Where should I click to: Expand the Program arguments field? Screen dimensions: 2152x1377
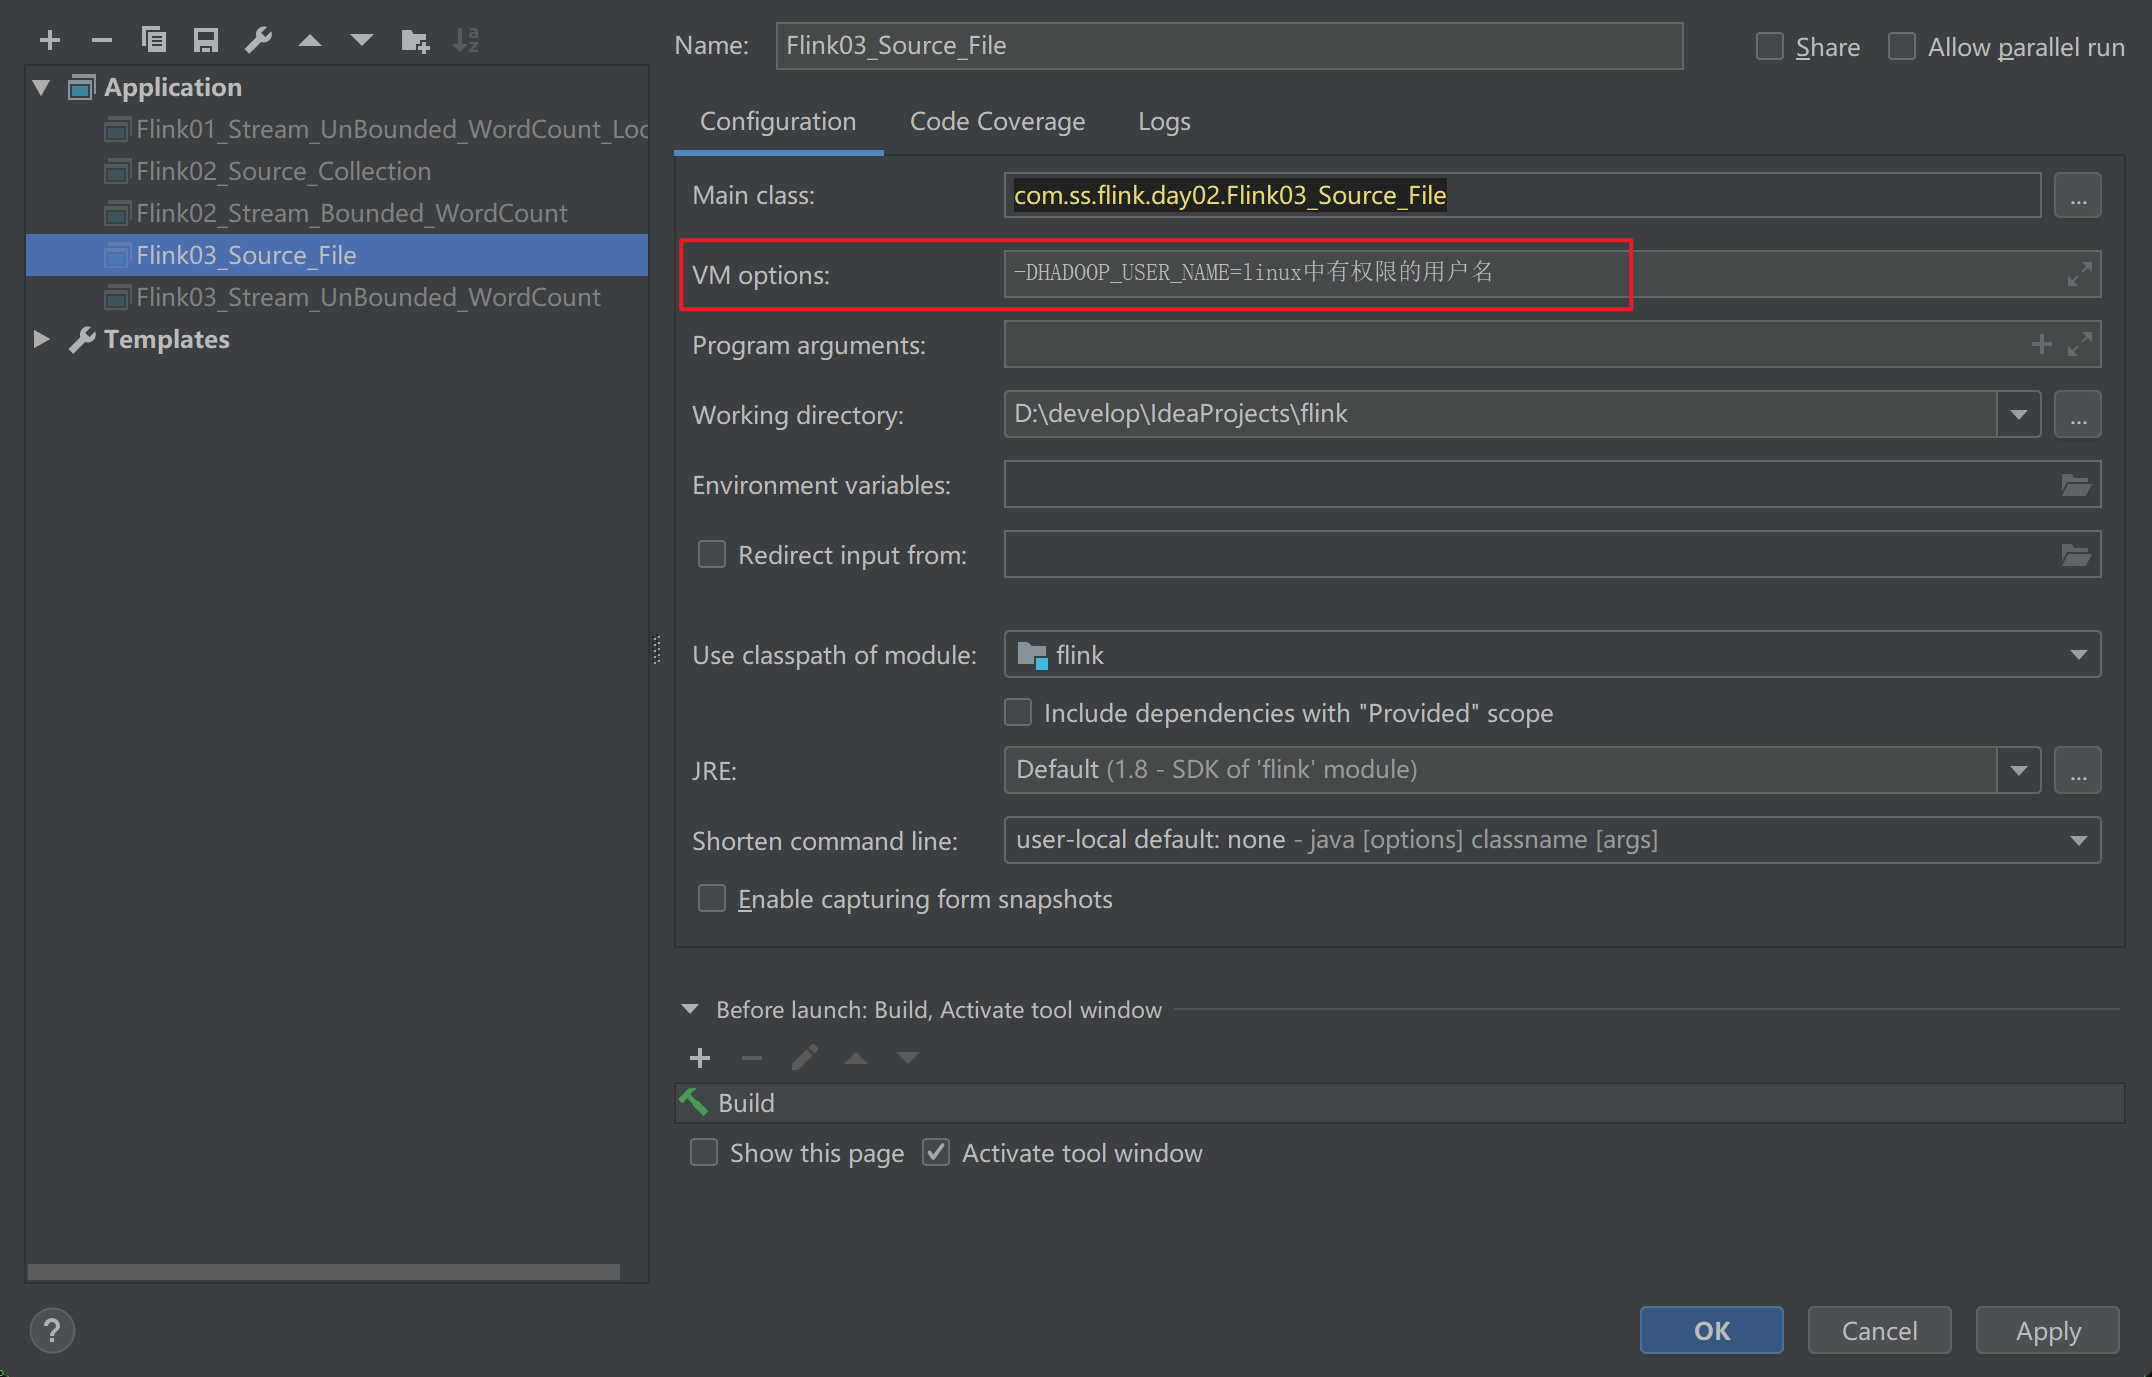coord(2080,344)
